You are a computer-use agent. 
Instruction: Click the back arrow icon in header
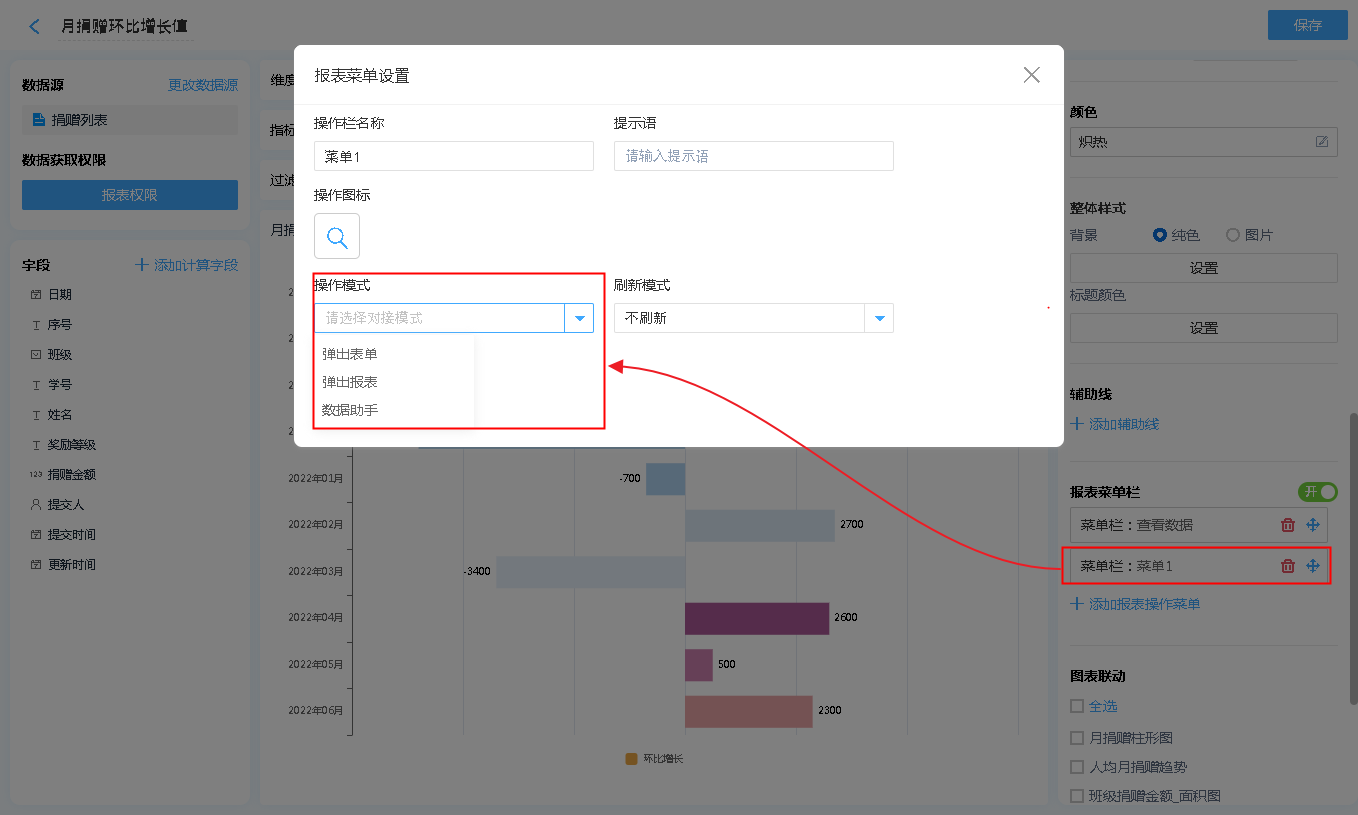[35, 26]
